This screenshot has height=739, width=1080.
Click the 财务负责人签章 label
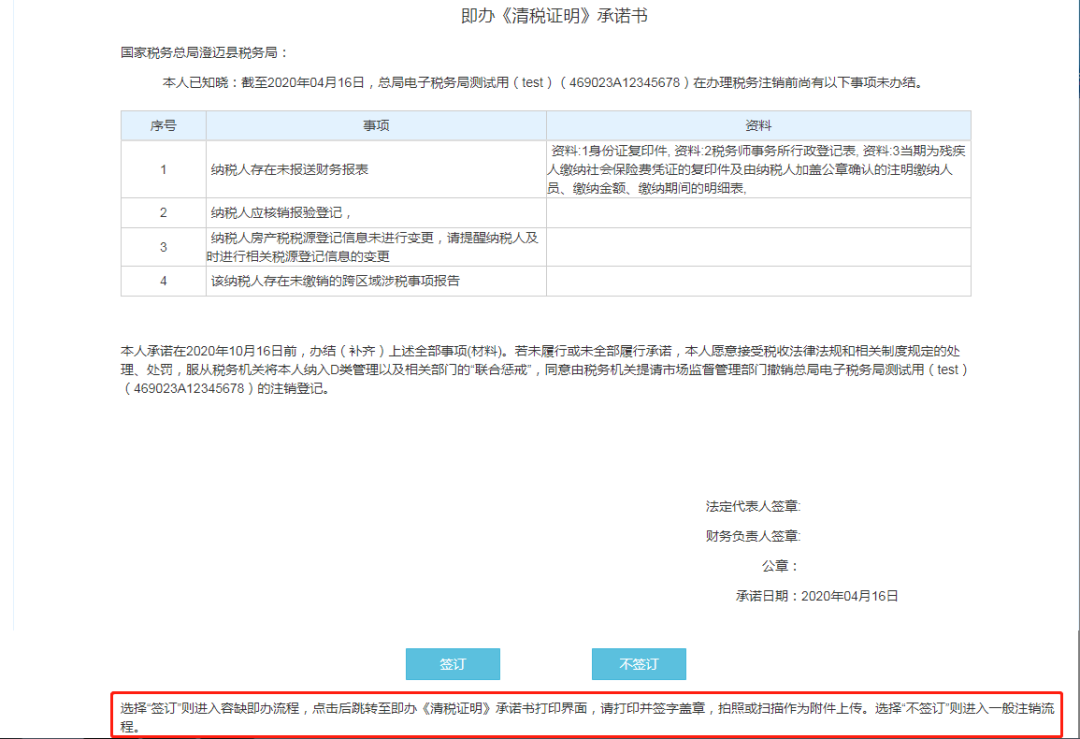[753, 536]
